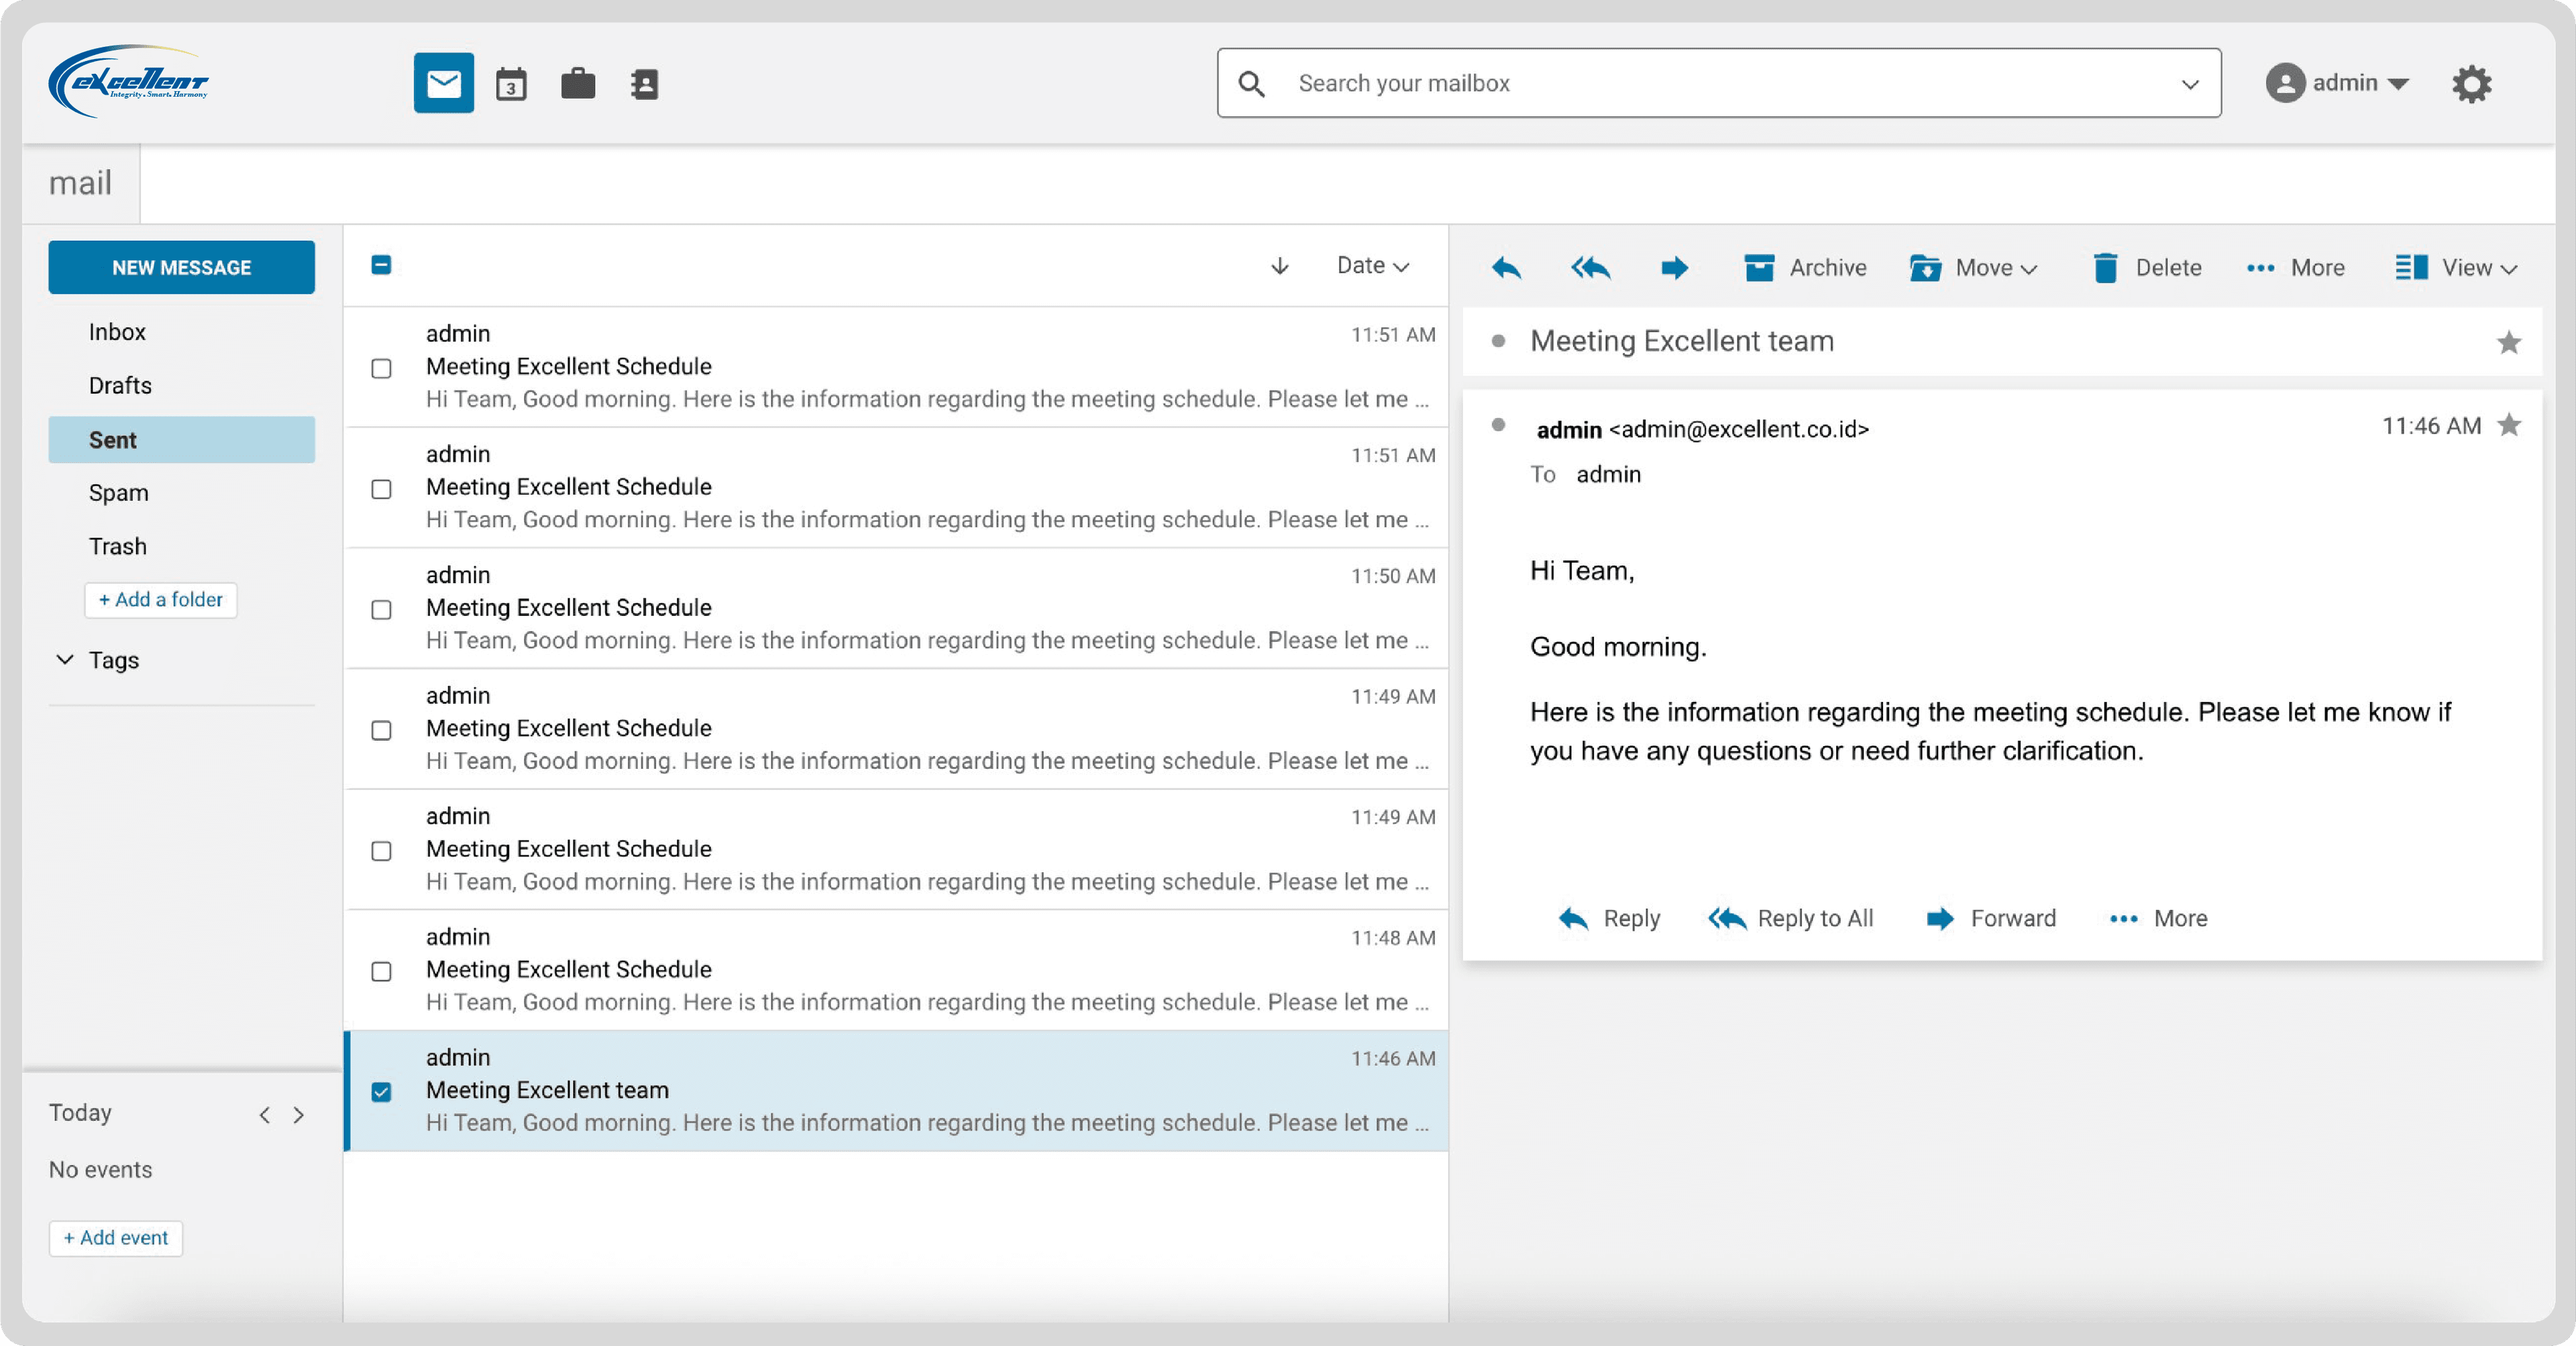Viewport: 2576px width, 1346px height.
Task: Click the NEW MESSAGE button
Action: pos(181,267)
